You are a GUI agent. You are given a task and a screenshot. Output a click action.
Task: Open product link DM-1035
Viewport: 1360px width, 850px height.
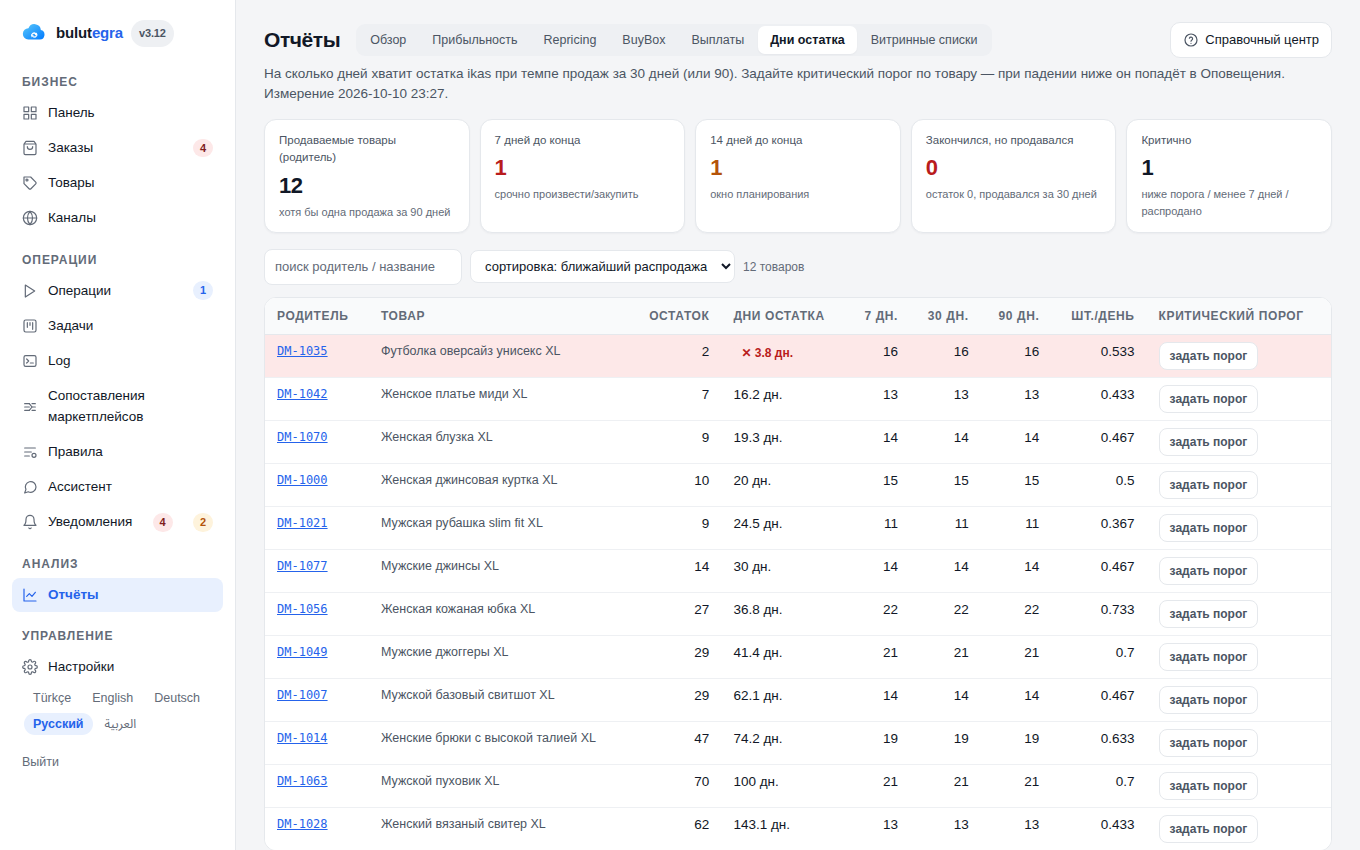[302, 351]
